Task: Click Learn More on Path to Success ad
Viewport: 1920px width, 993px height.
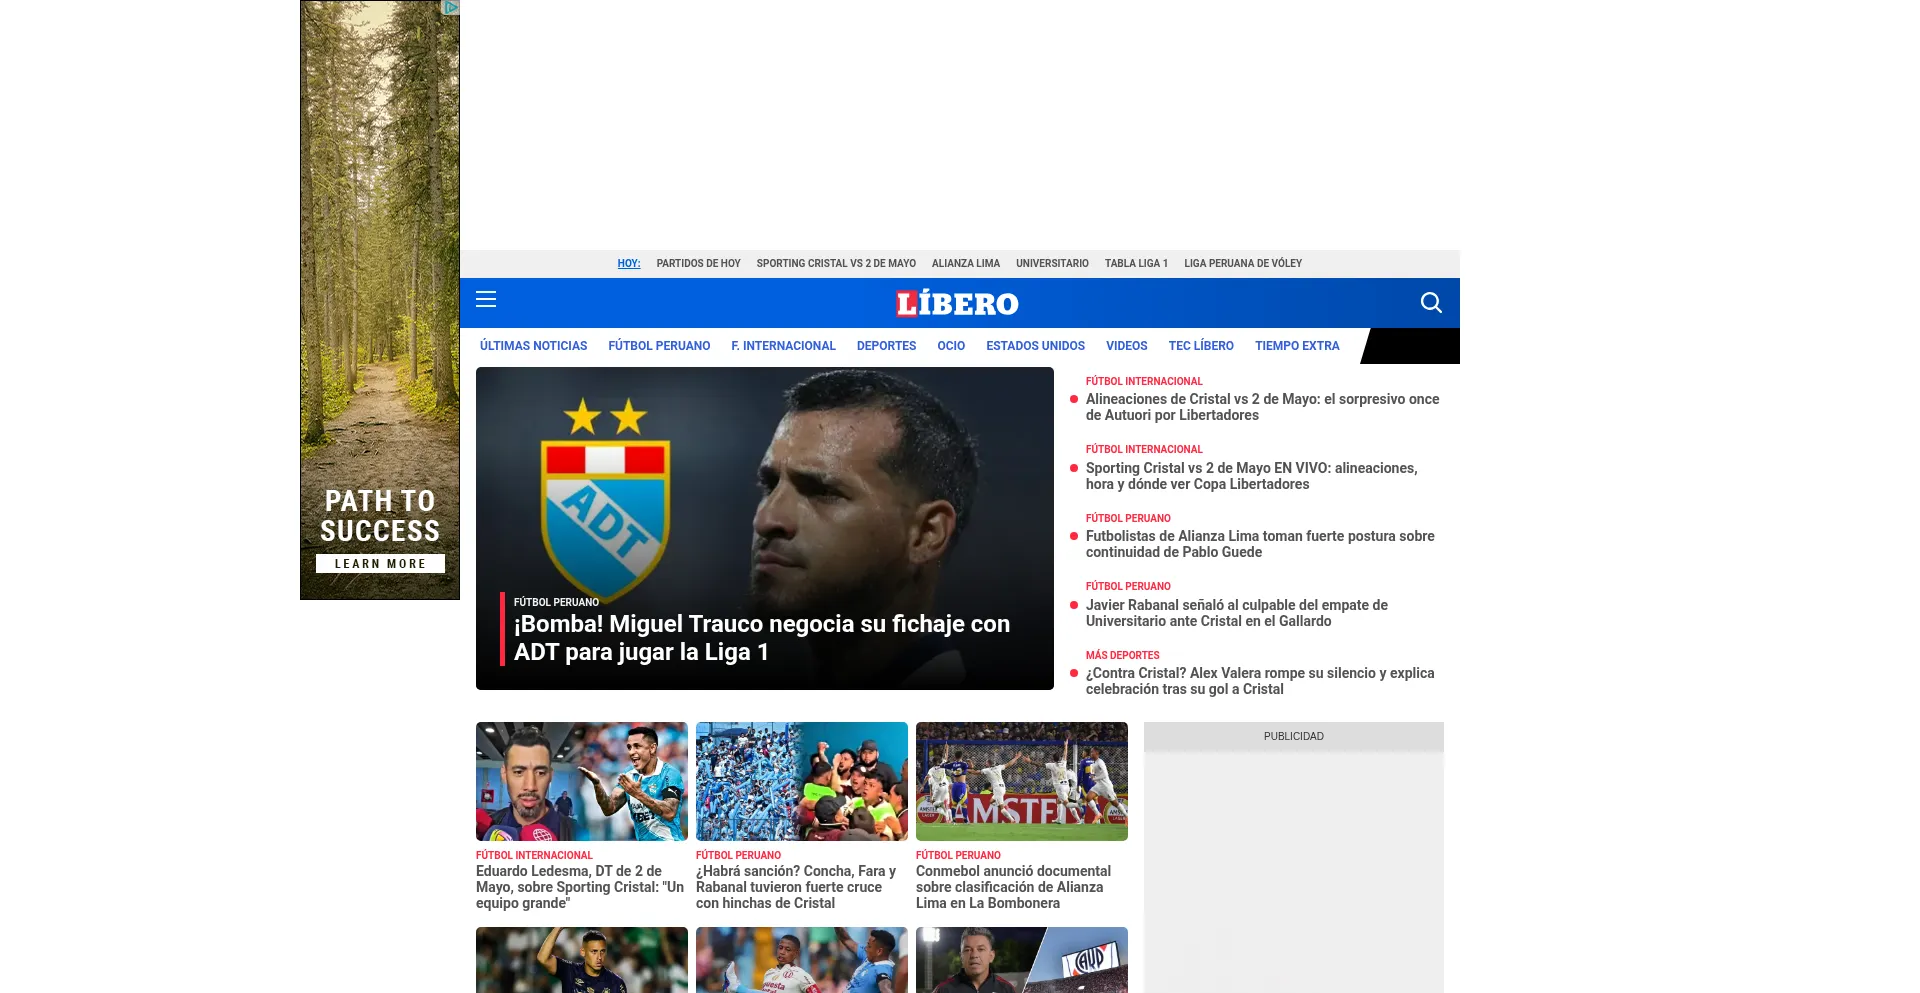Action: coord(380,564)
